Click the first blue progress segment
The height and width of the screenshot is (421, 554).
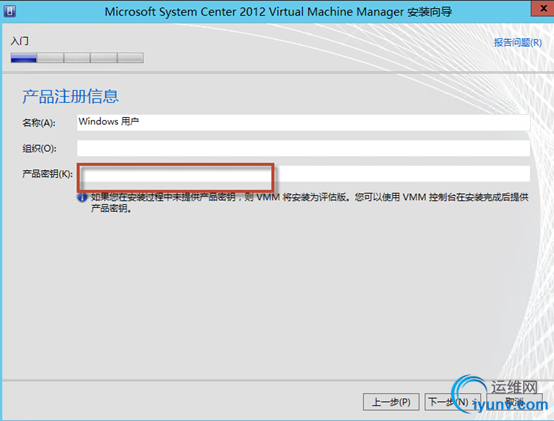(x=24, y=58)
